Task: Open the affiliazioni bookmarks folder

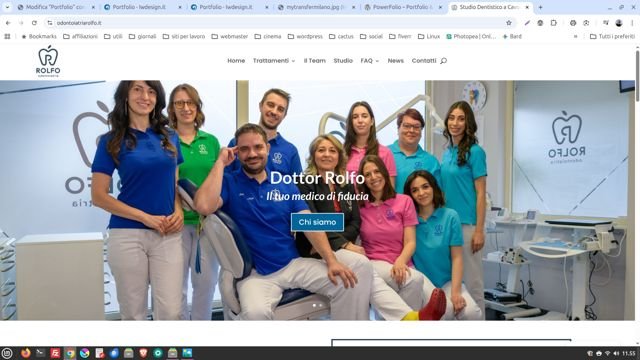Action: pos(80,36)
